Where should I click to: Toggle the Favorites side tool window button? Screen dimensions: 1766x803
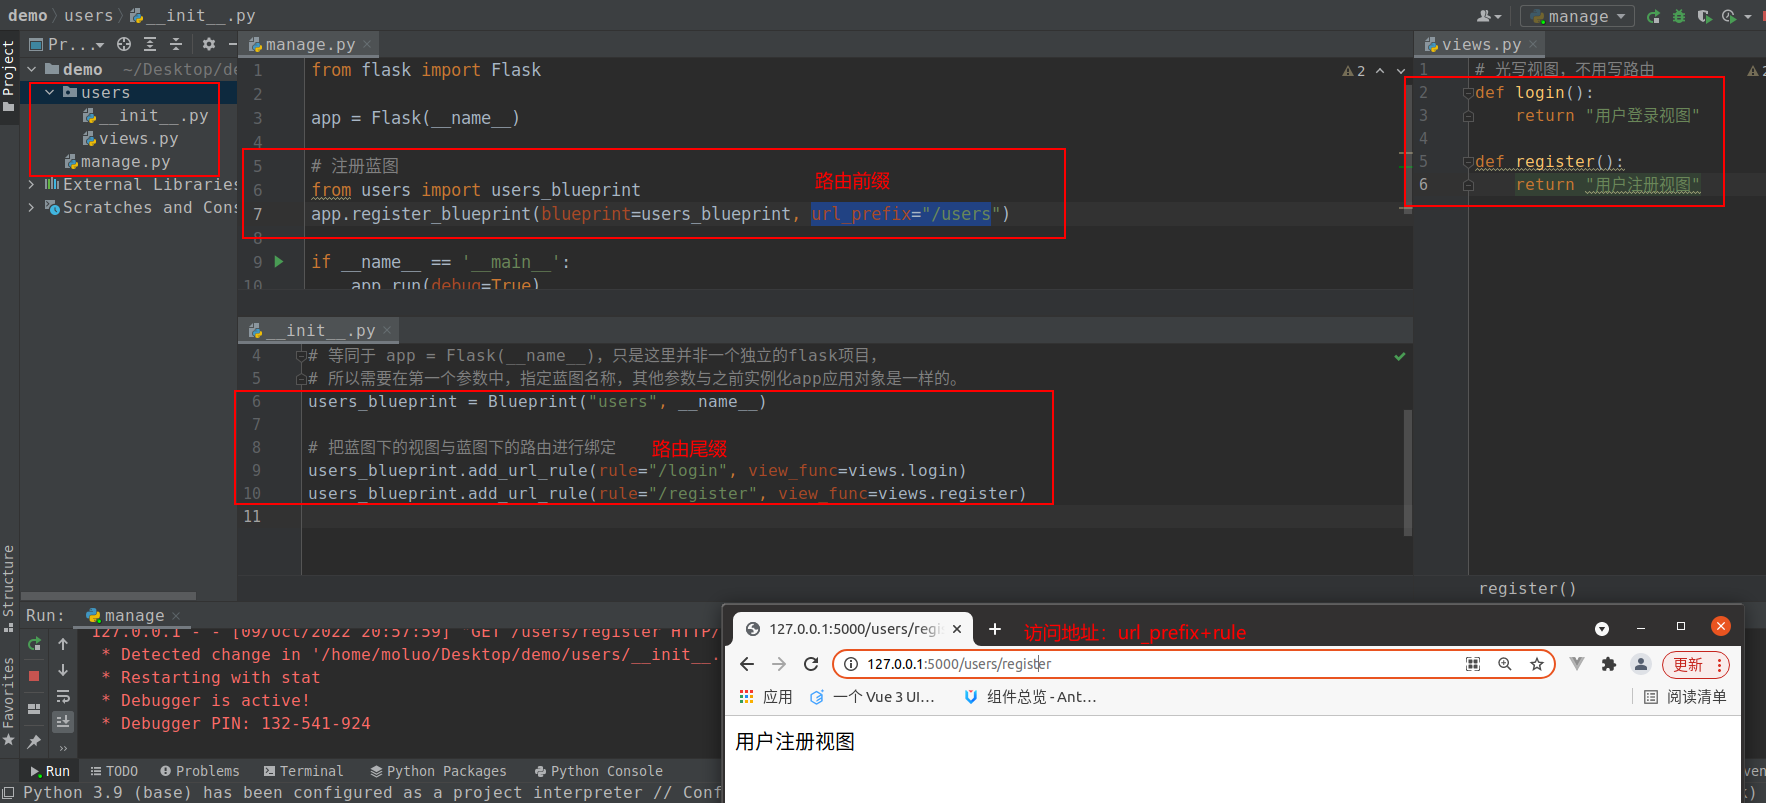(9, 702)
